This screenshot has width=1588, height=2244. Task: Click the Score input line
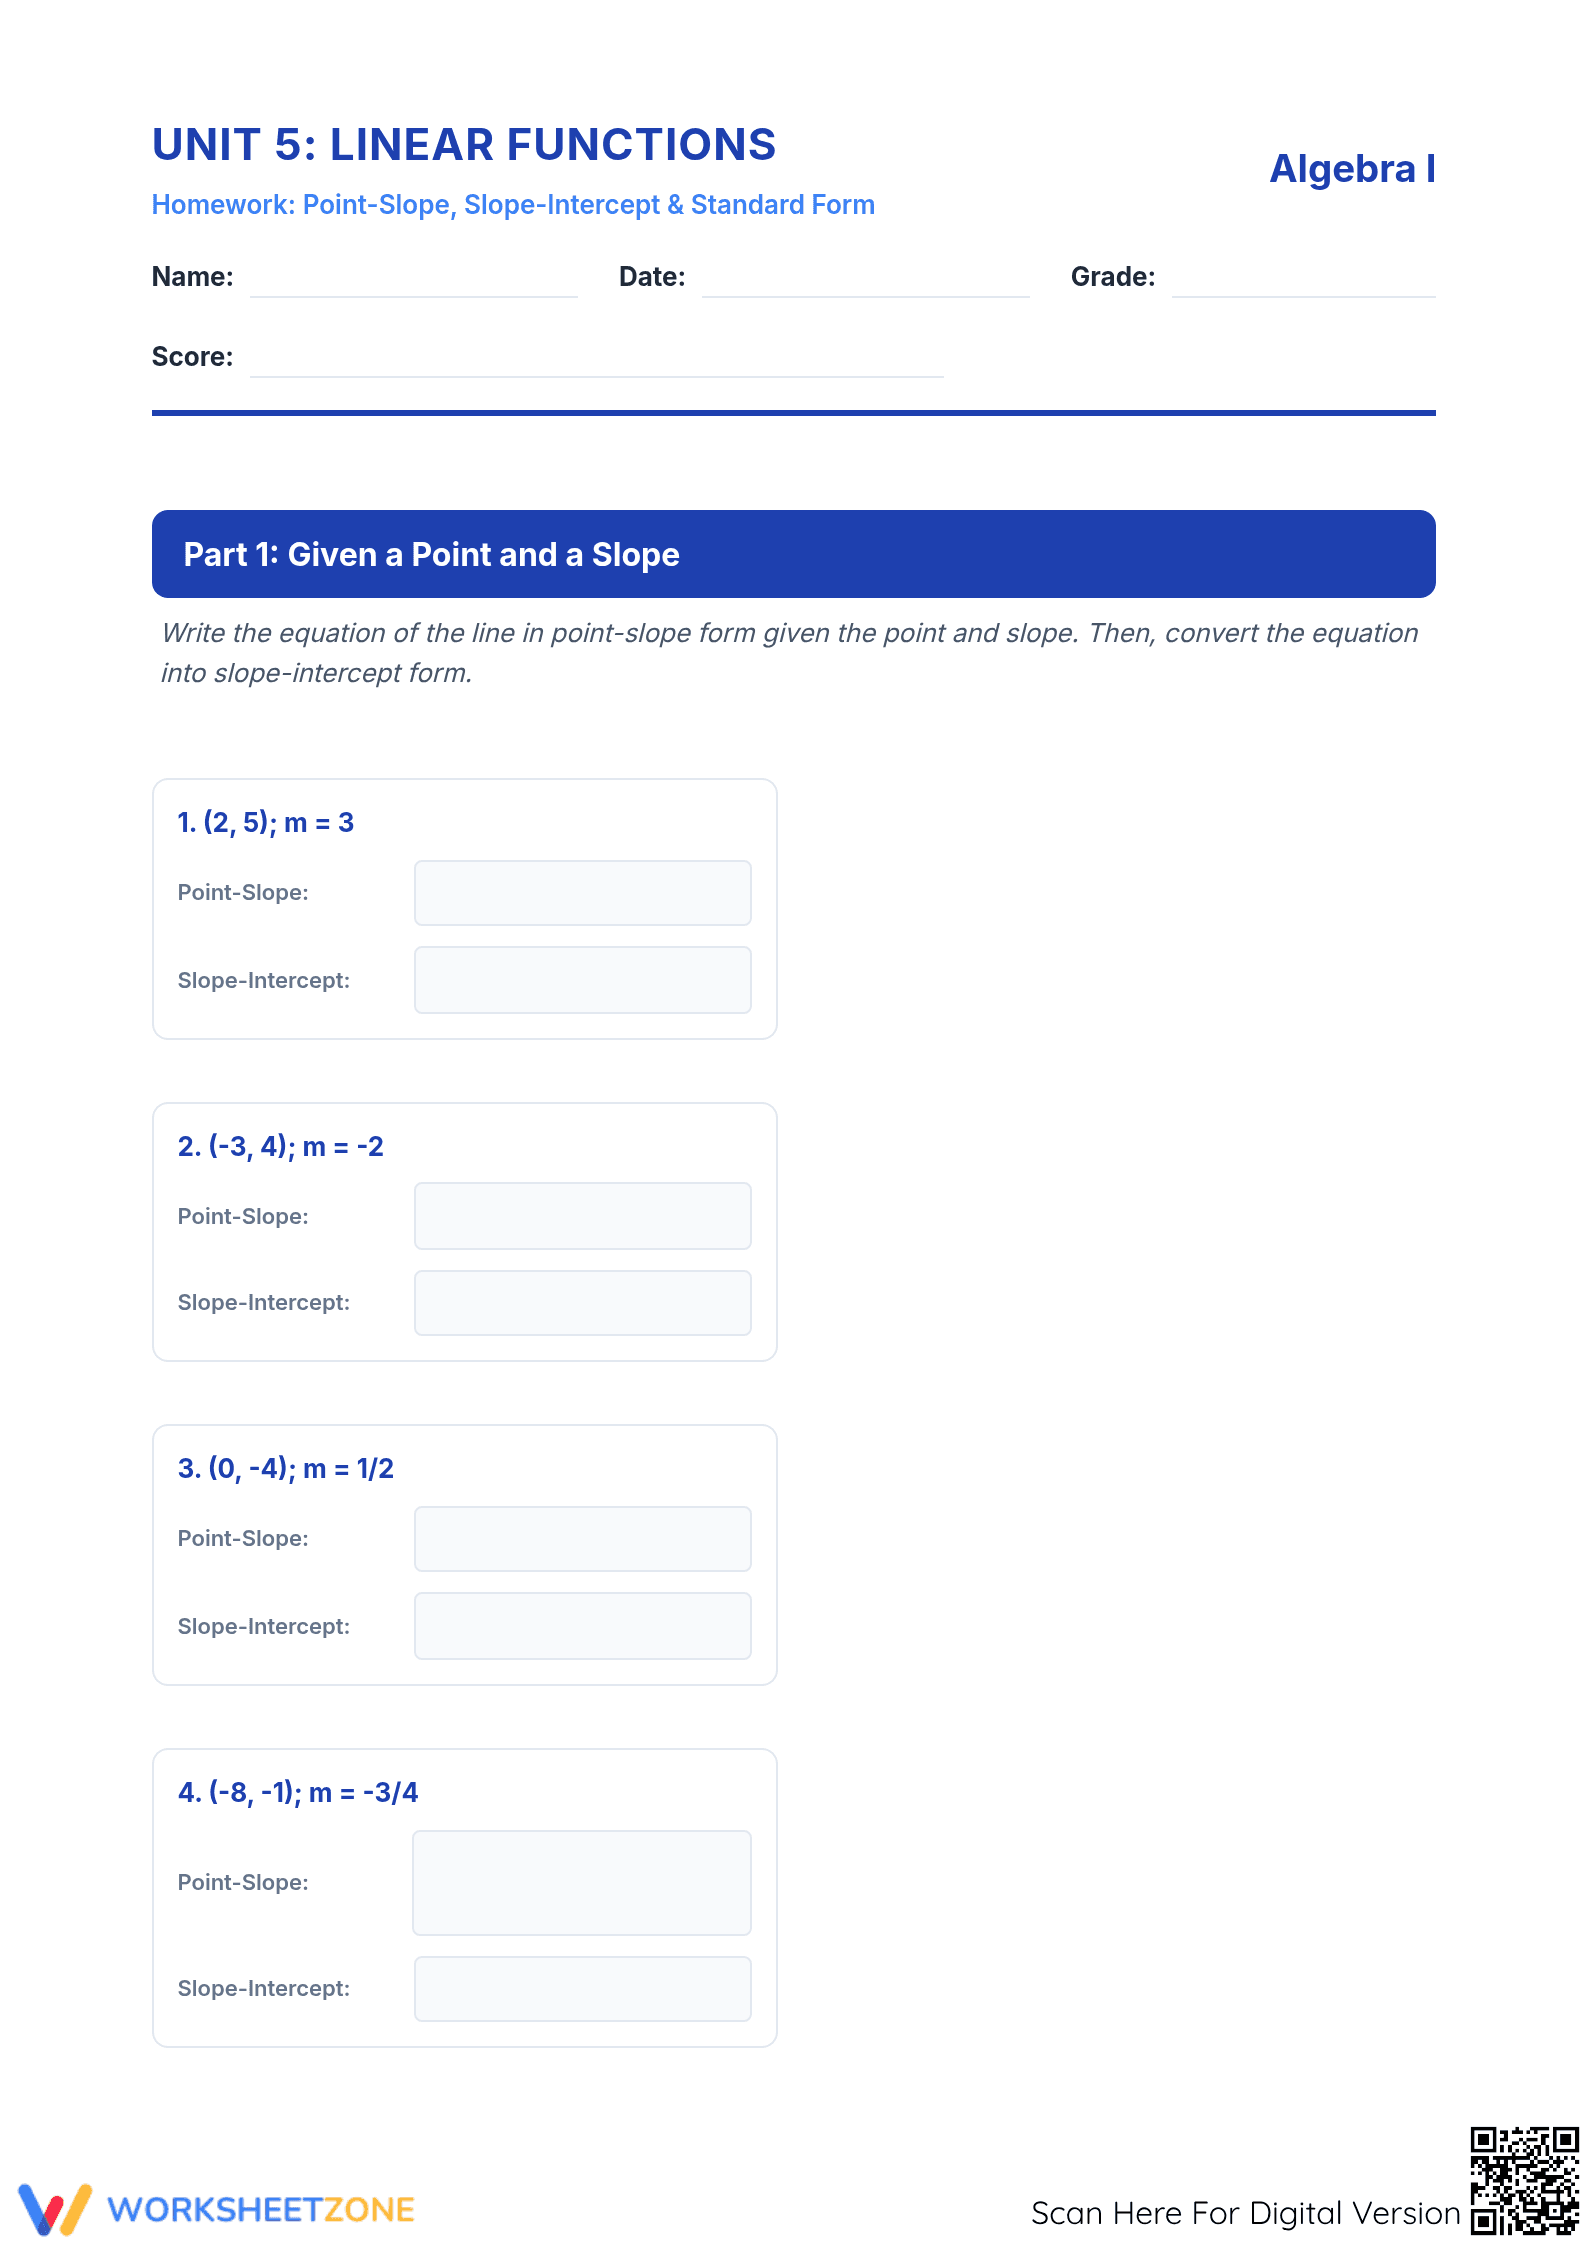coord(597,360)
